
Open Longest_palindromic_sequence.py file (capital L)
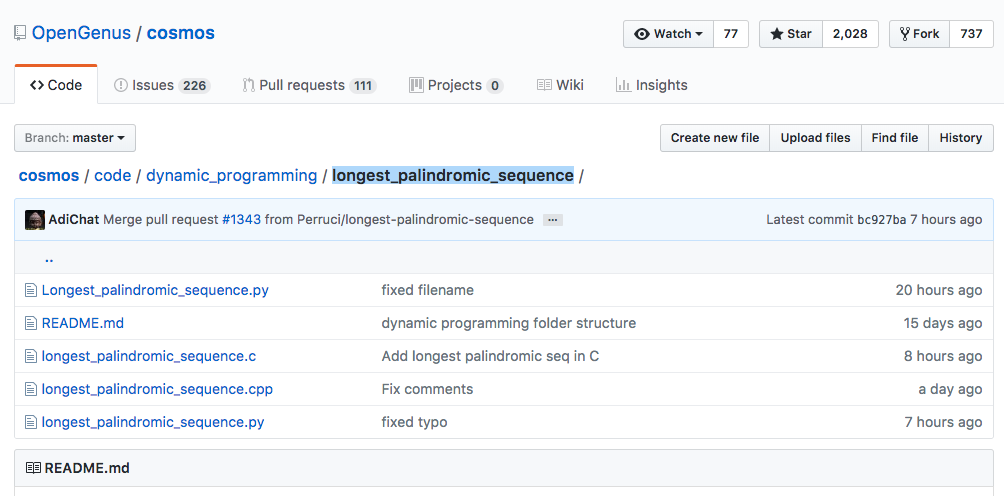(155, 291)
